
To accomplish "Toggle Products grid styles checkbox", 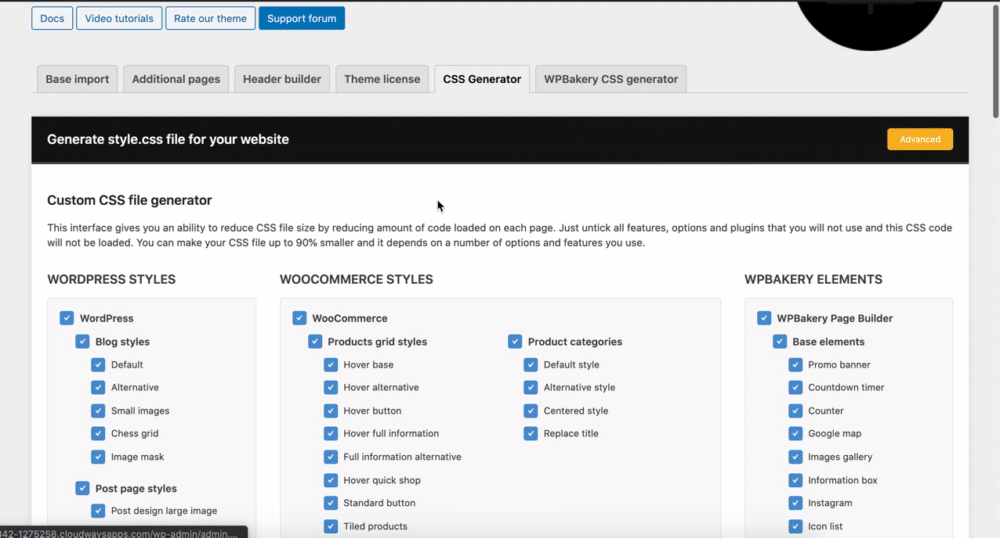I will pos(315,342).
